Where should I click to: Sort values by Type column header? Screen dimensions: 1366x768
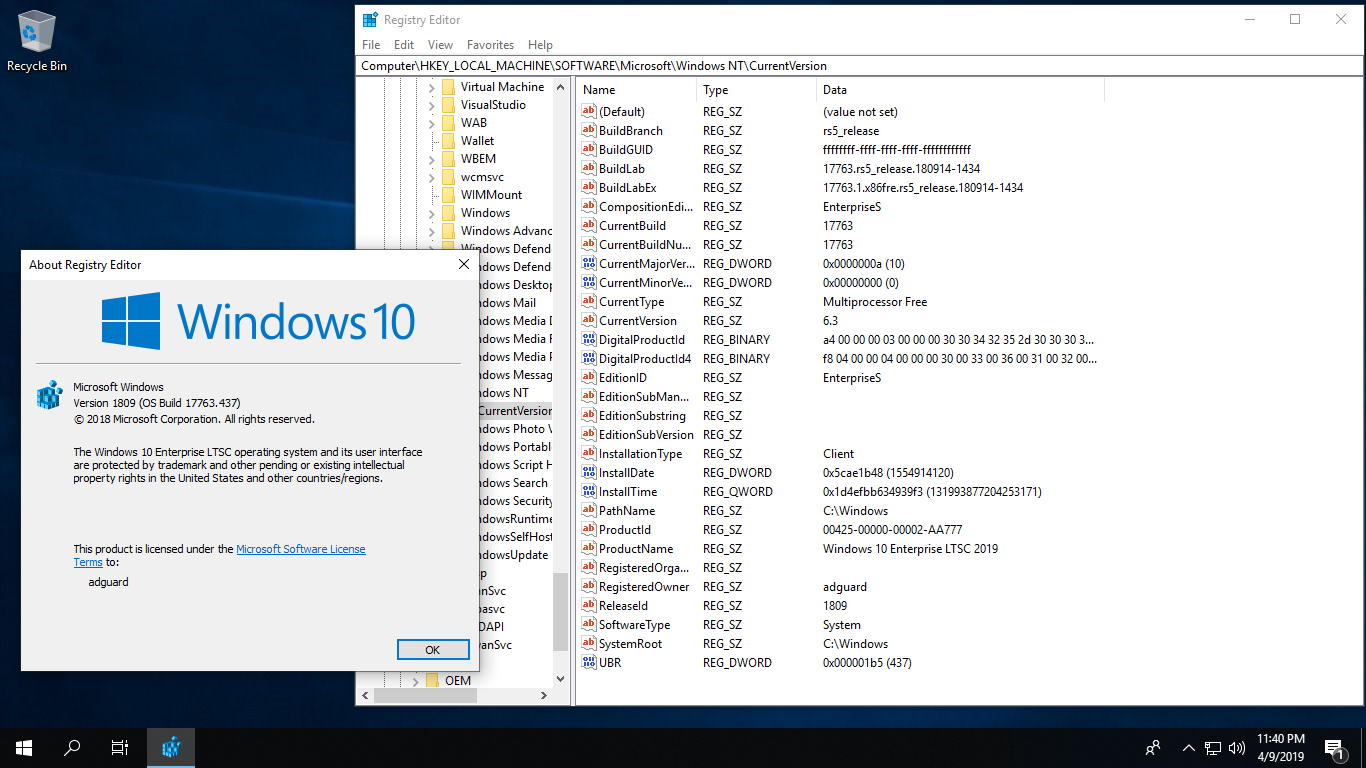click(x=756, y=90)
